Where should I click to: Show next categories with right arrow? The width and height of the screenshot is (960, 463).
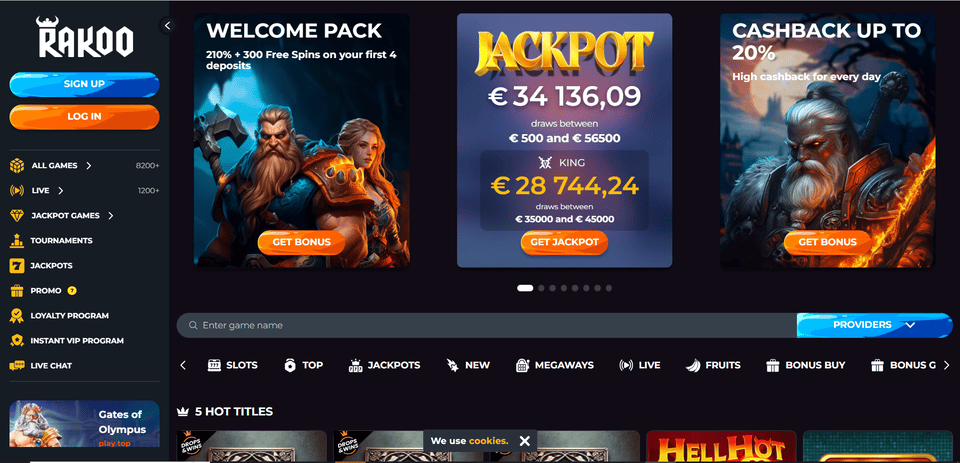click(947, 365)
